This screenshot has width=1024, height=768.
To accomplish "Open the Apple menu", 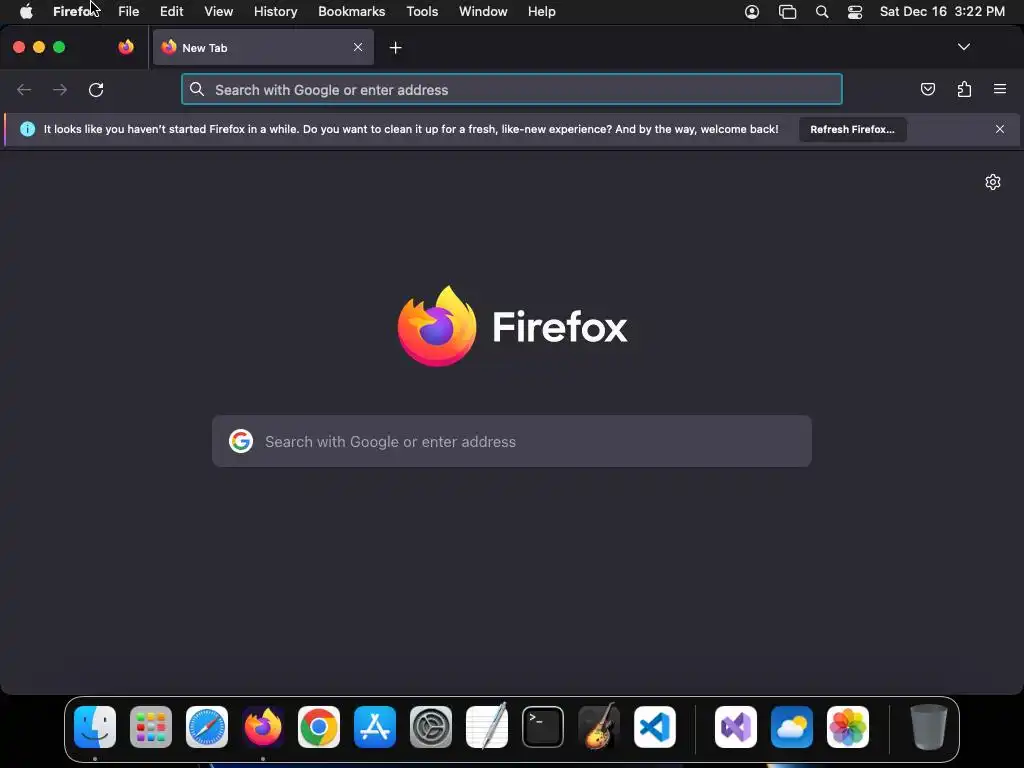I will 26,12.
